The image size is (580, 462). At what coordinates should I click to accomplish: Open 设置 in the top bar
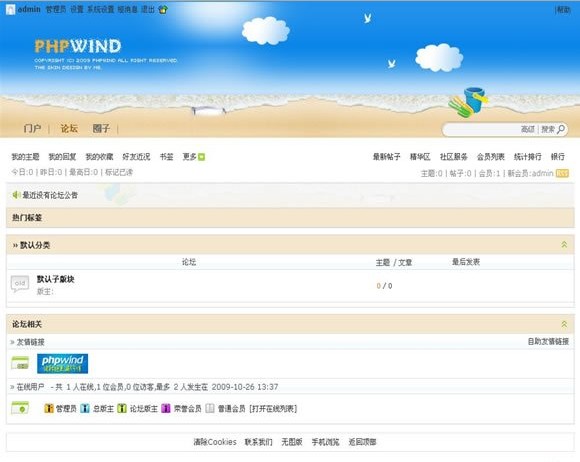point(77,9)
